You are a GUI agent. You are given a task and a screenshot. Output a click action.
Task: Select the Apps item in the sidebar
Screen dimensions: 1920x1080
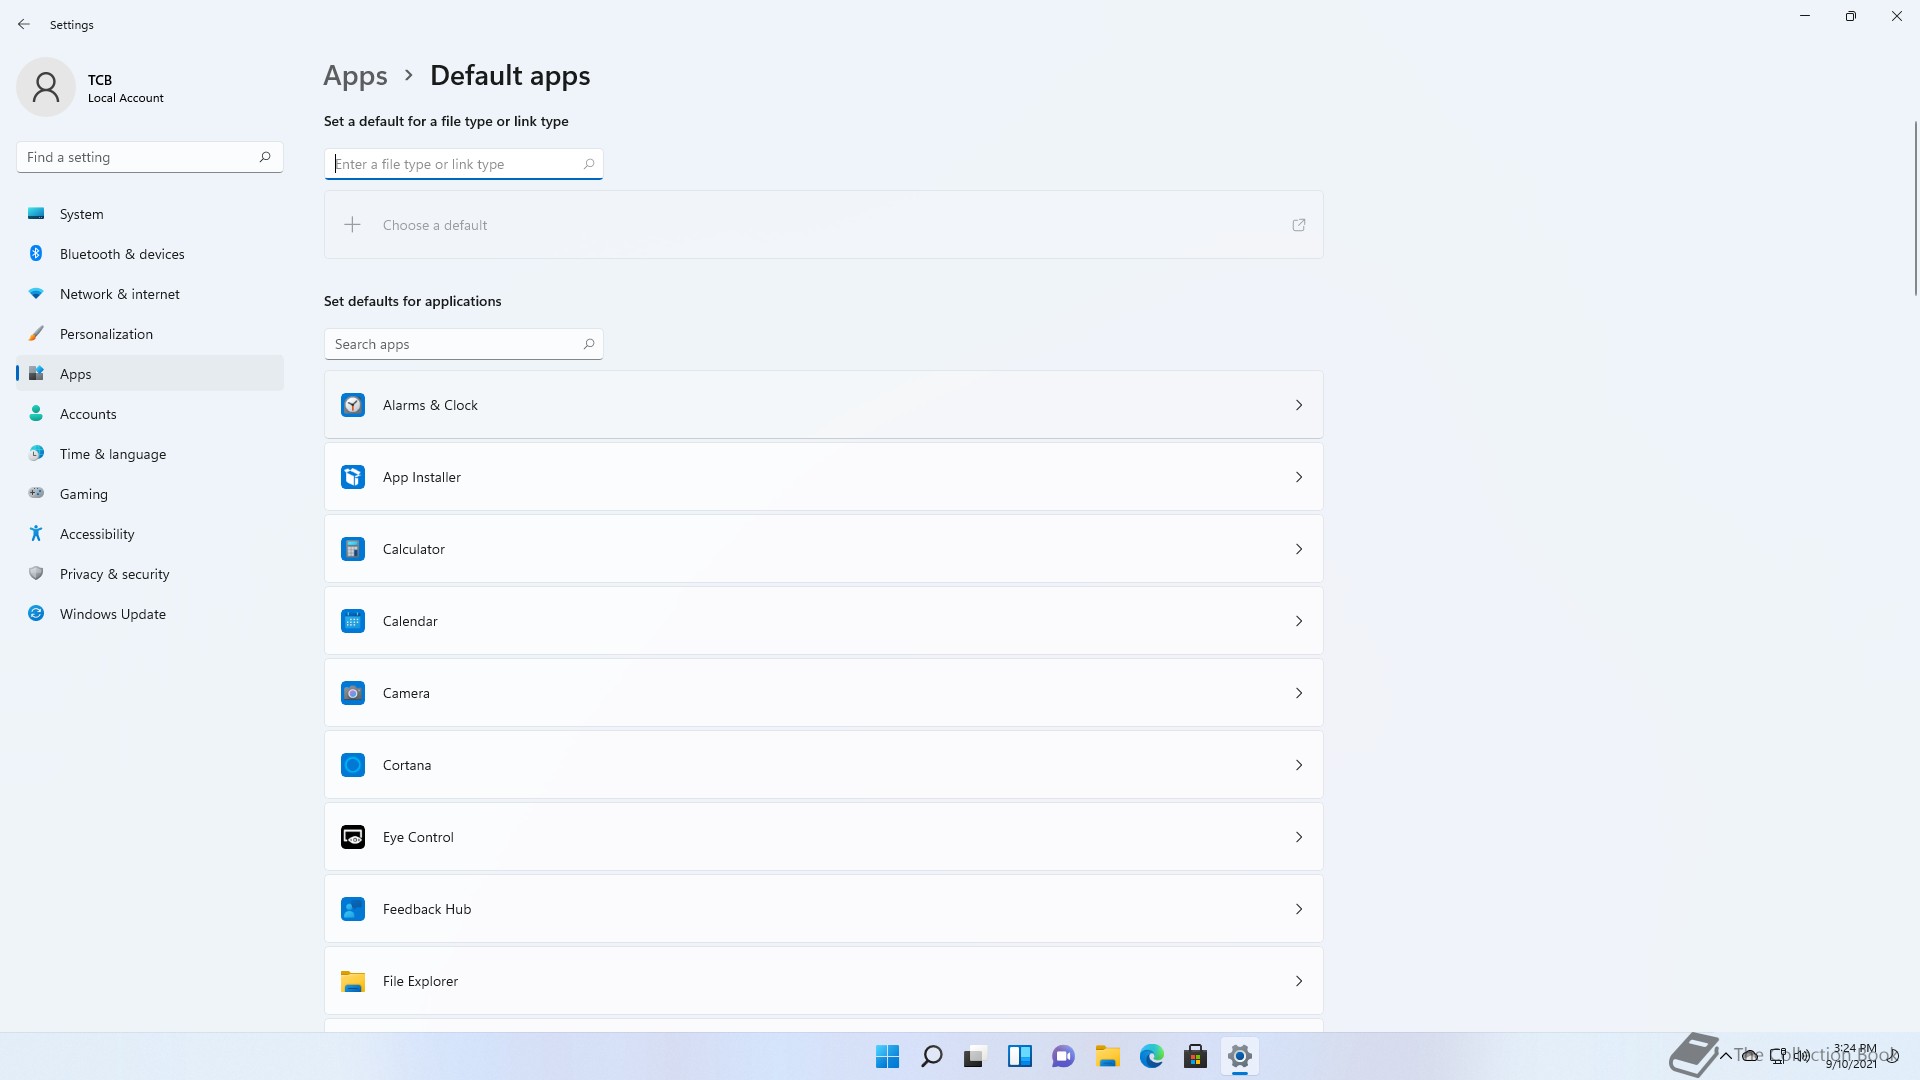click(150, 374)
